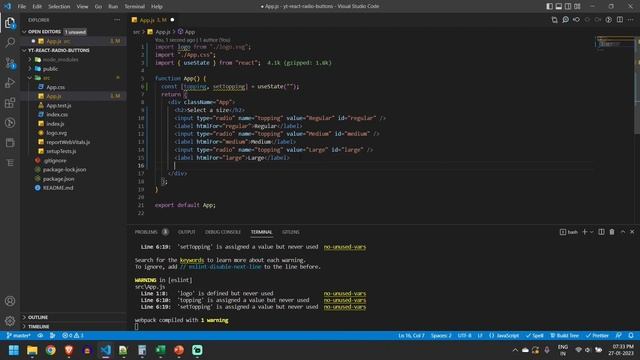Toggle primary side bar layout button
Image resolution: width=640 pixels, height=360 pixels.
[549, 6]
